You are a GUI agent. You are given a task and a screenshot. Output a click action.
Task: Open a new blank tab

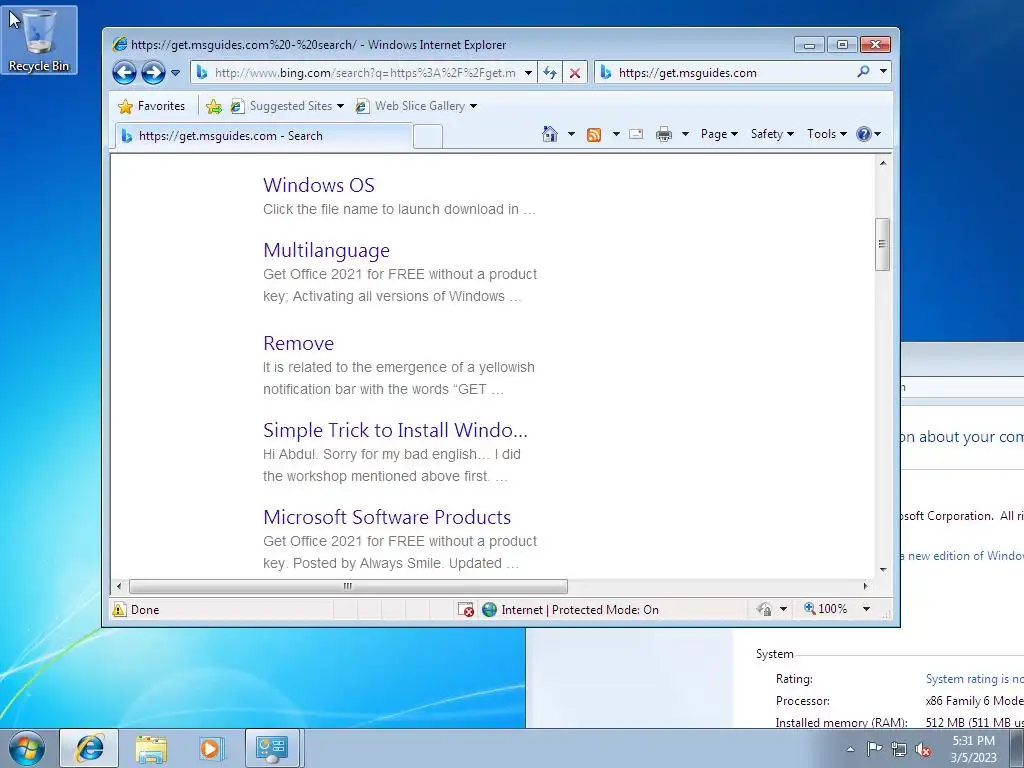point(428,136)
